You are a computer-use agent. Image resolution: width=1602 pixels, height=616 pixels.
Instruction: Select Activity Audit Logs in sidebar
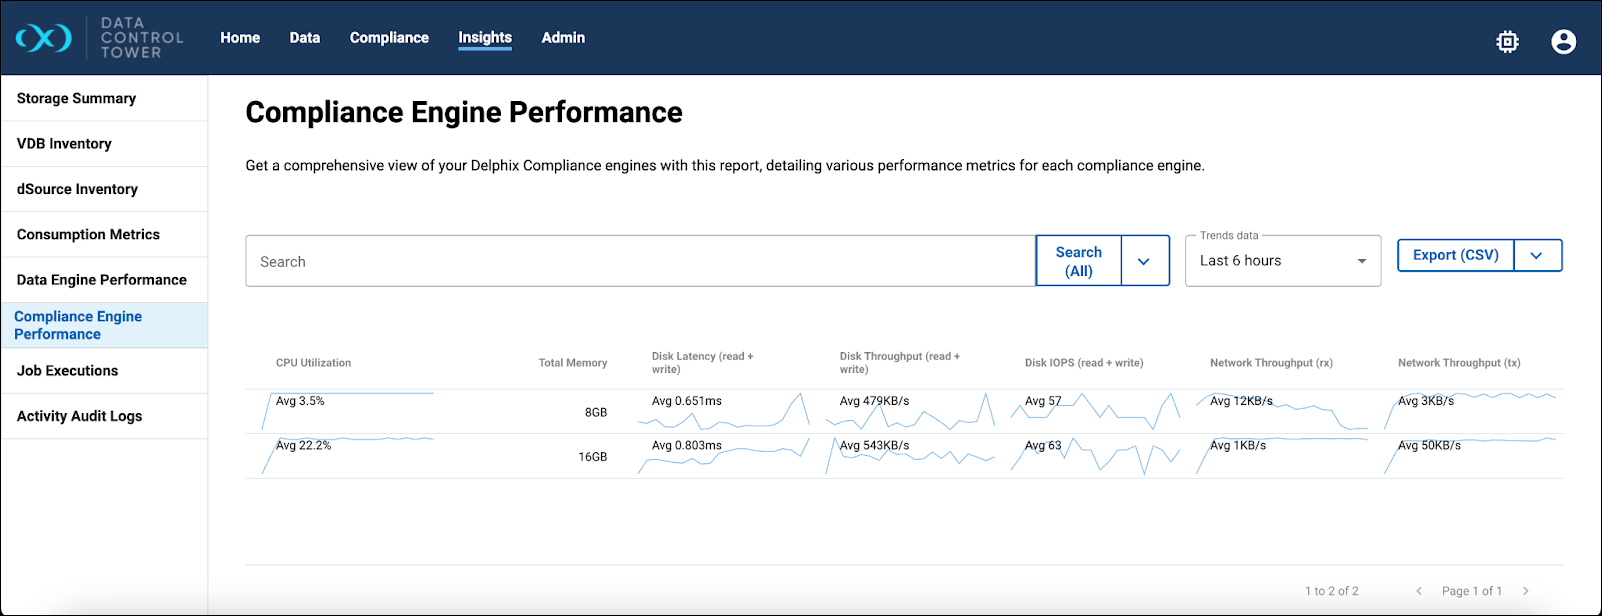[80, 416]
